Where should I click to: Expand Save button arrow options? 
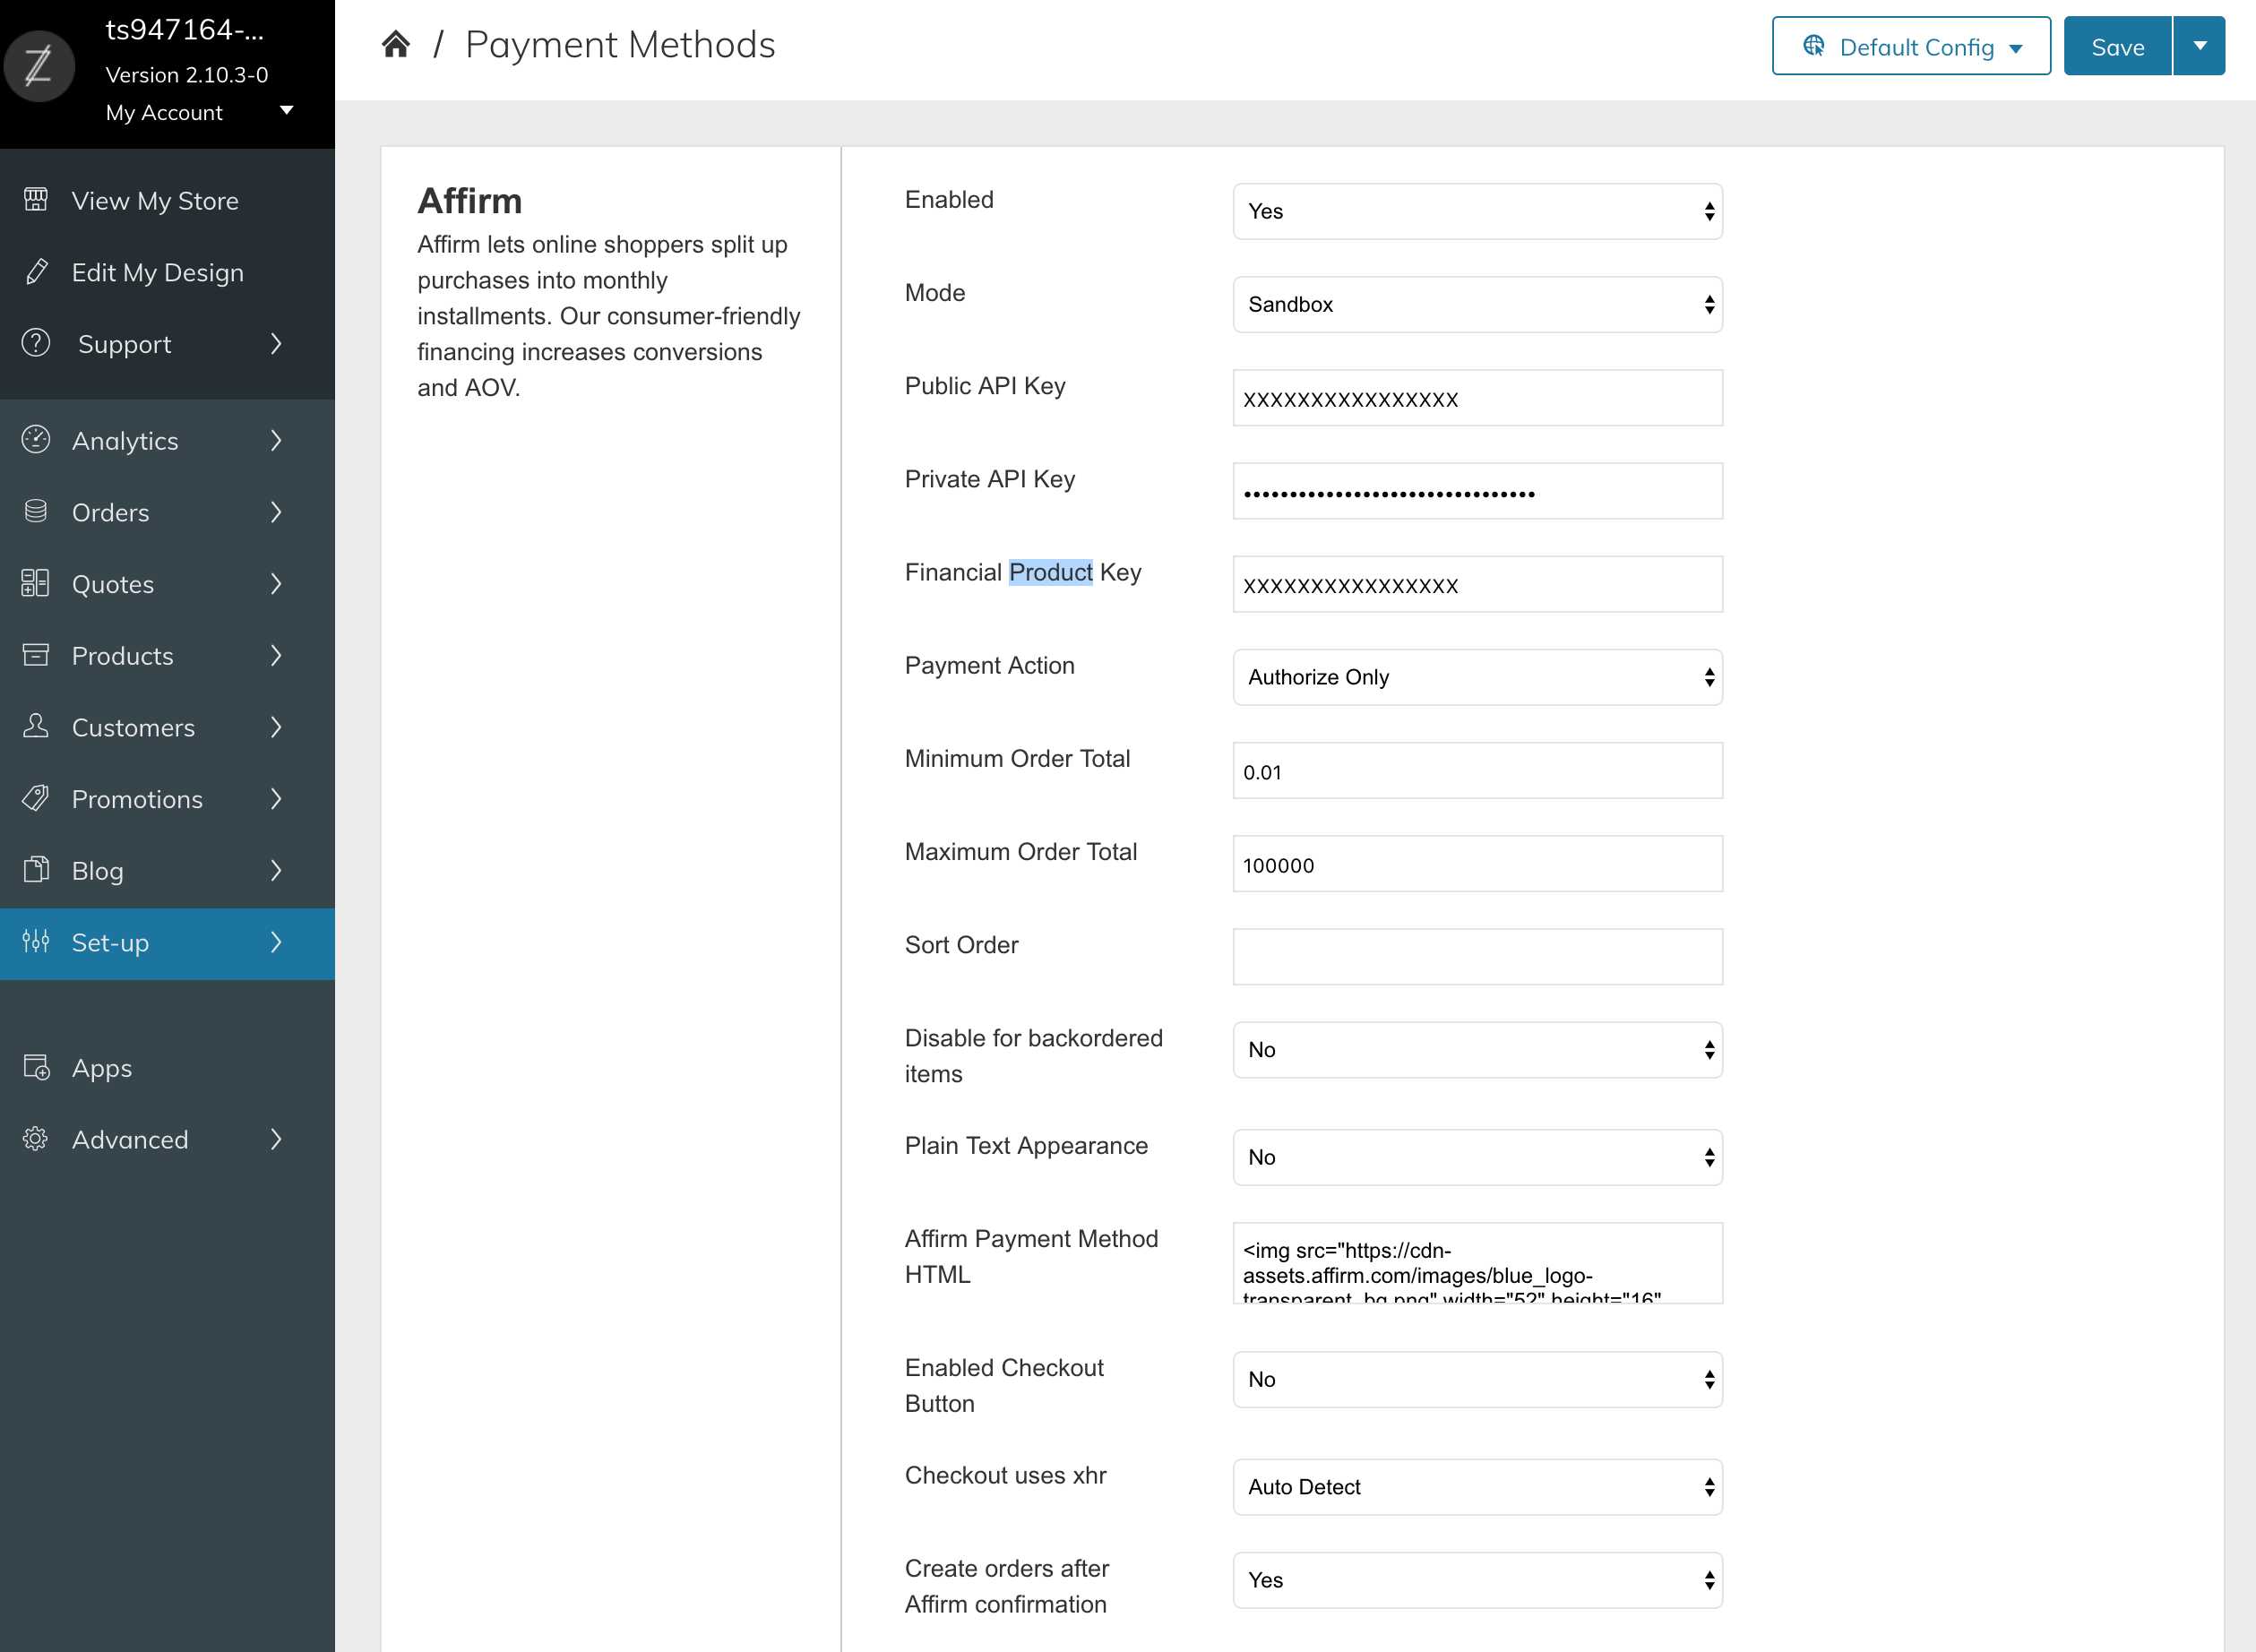[x=2199, y=46]
